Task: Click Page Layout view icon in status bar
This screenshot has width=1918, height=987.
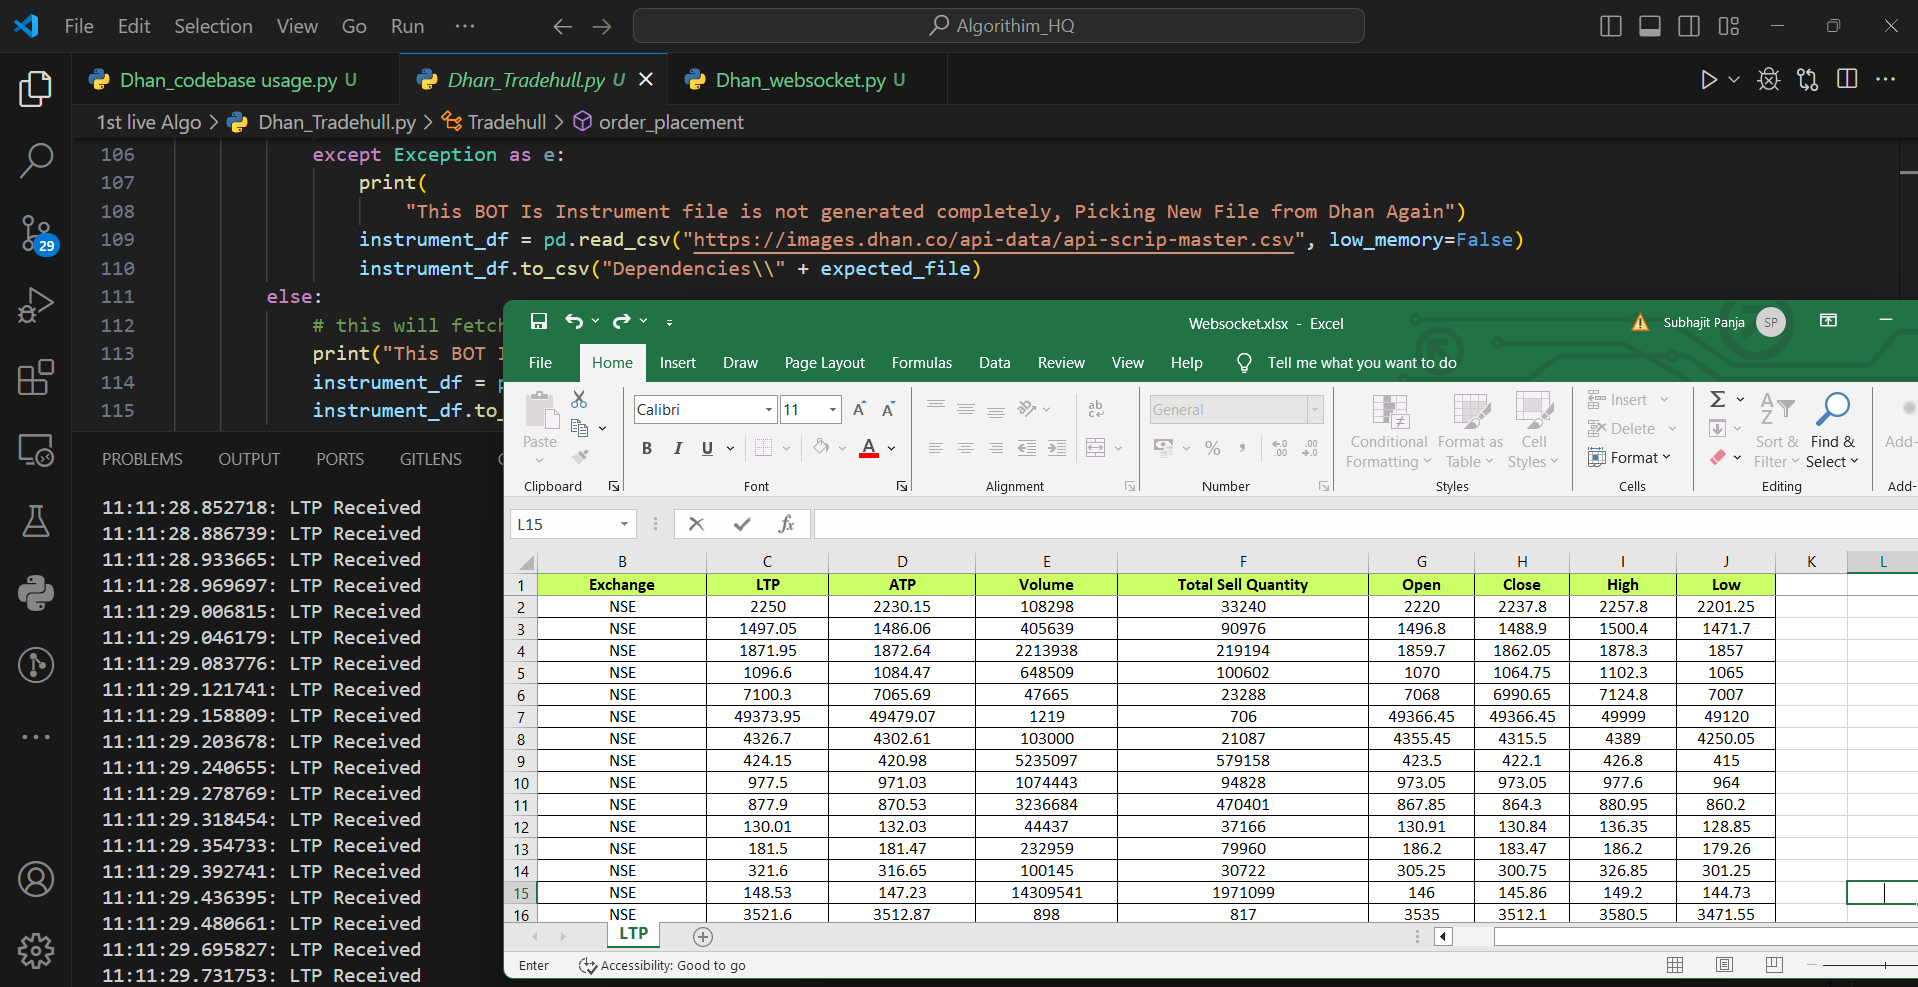Action: pyautogui.click(x=1724, y=965)
